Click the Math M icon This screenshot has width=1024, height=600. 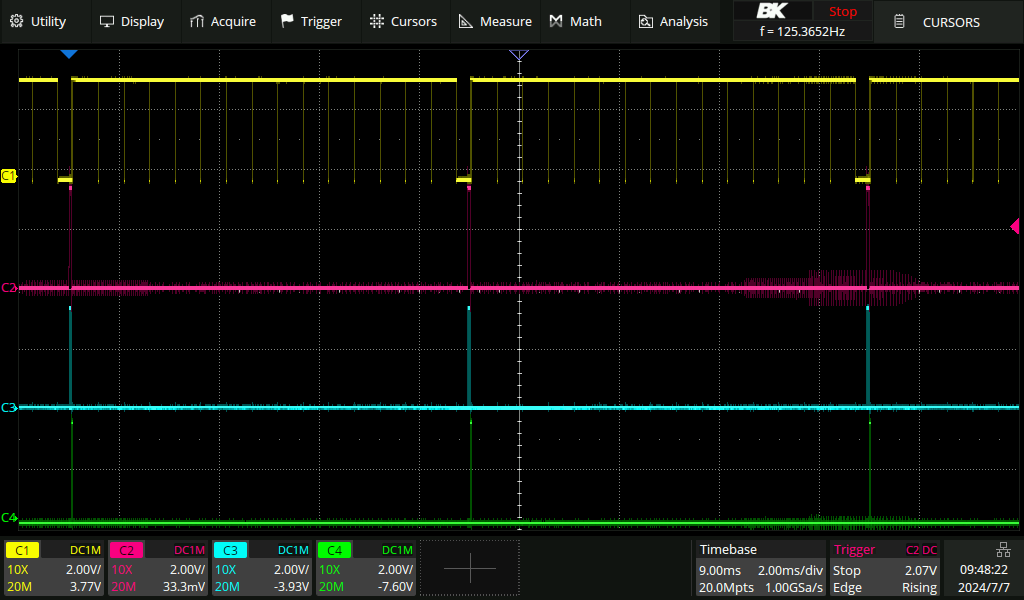pyautogui.click(x=556, y=22)
